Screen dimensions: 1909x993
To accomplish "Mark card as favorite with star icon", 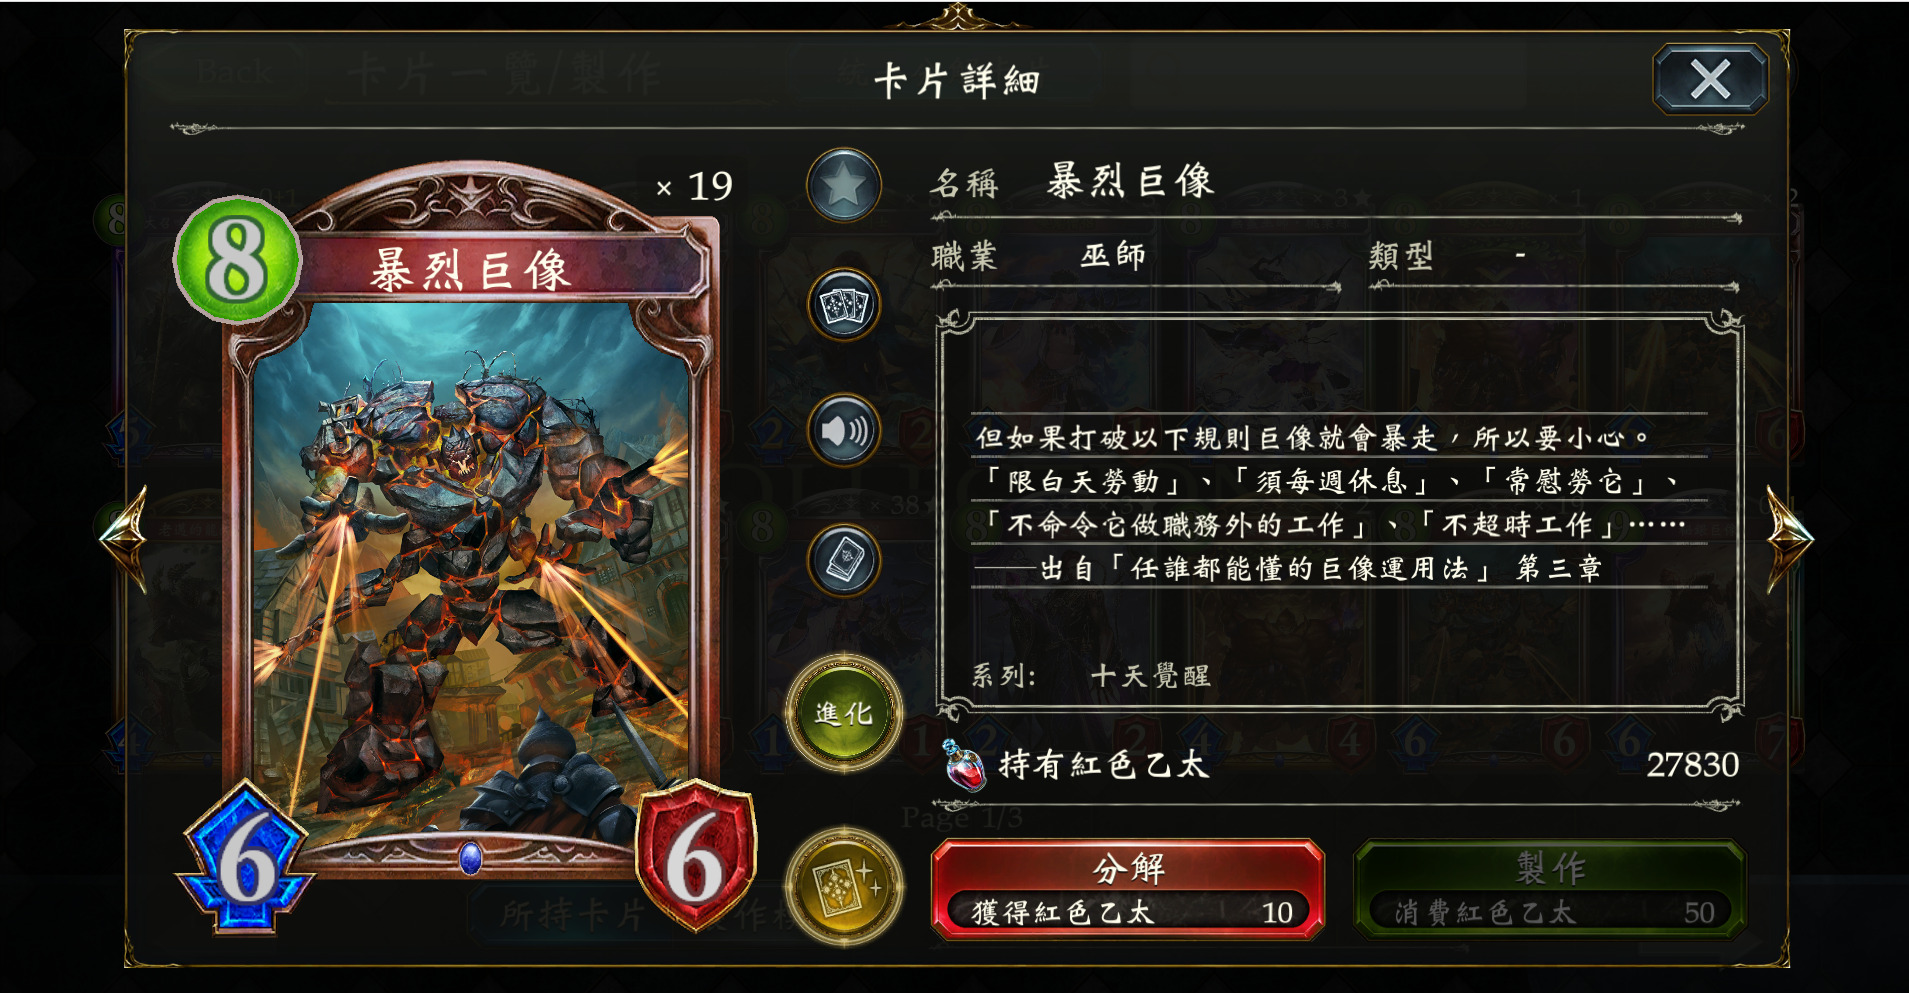I will (844, 186).
